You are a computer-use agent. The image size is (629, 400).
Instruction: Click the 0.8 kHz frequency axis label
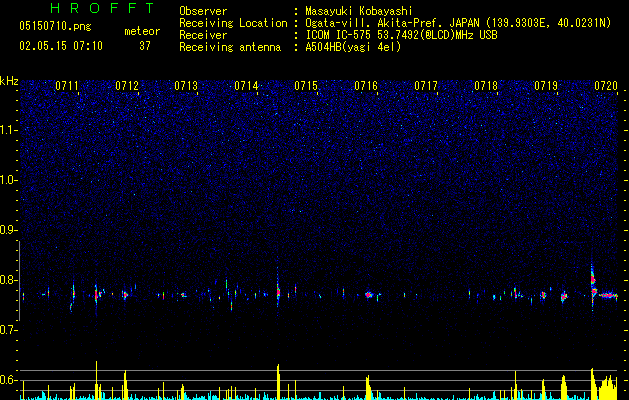point(8,280)
